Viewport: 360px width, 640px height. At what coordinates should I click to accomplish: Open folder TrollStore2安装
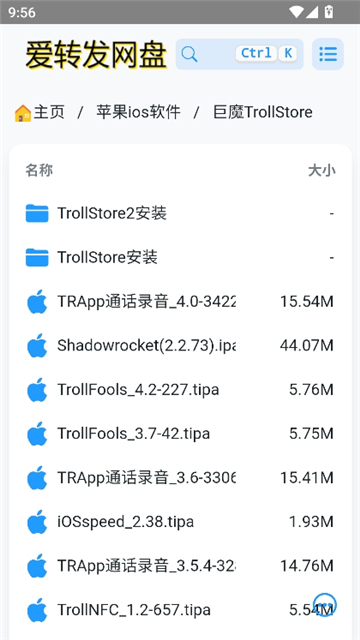click(x=112, y=213)
